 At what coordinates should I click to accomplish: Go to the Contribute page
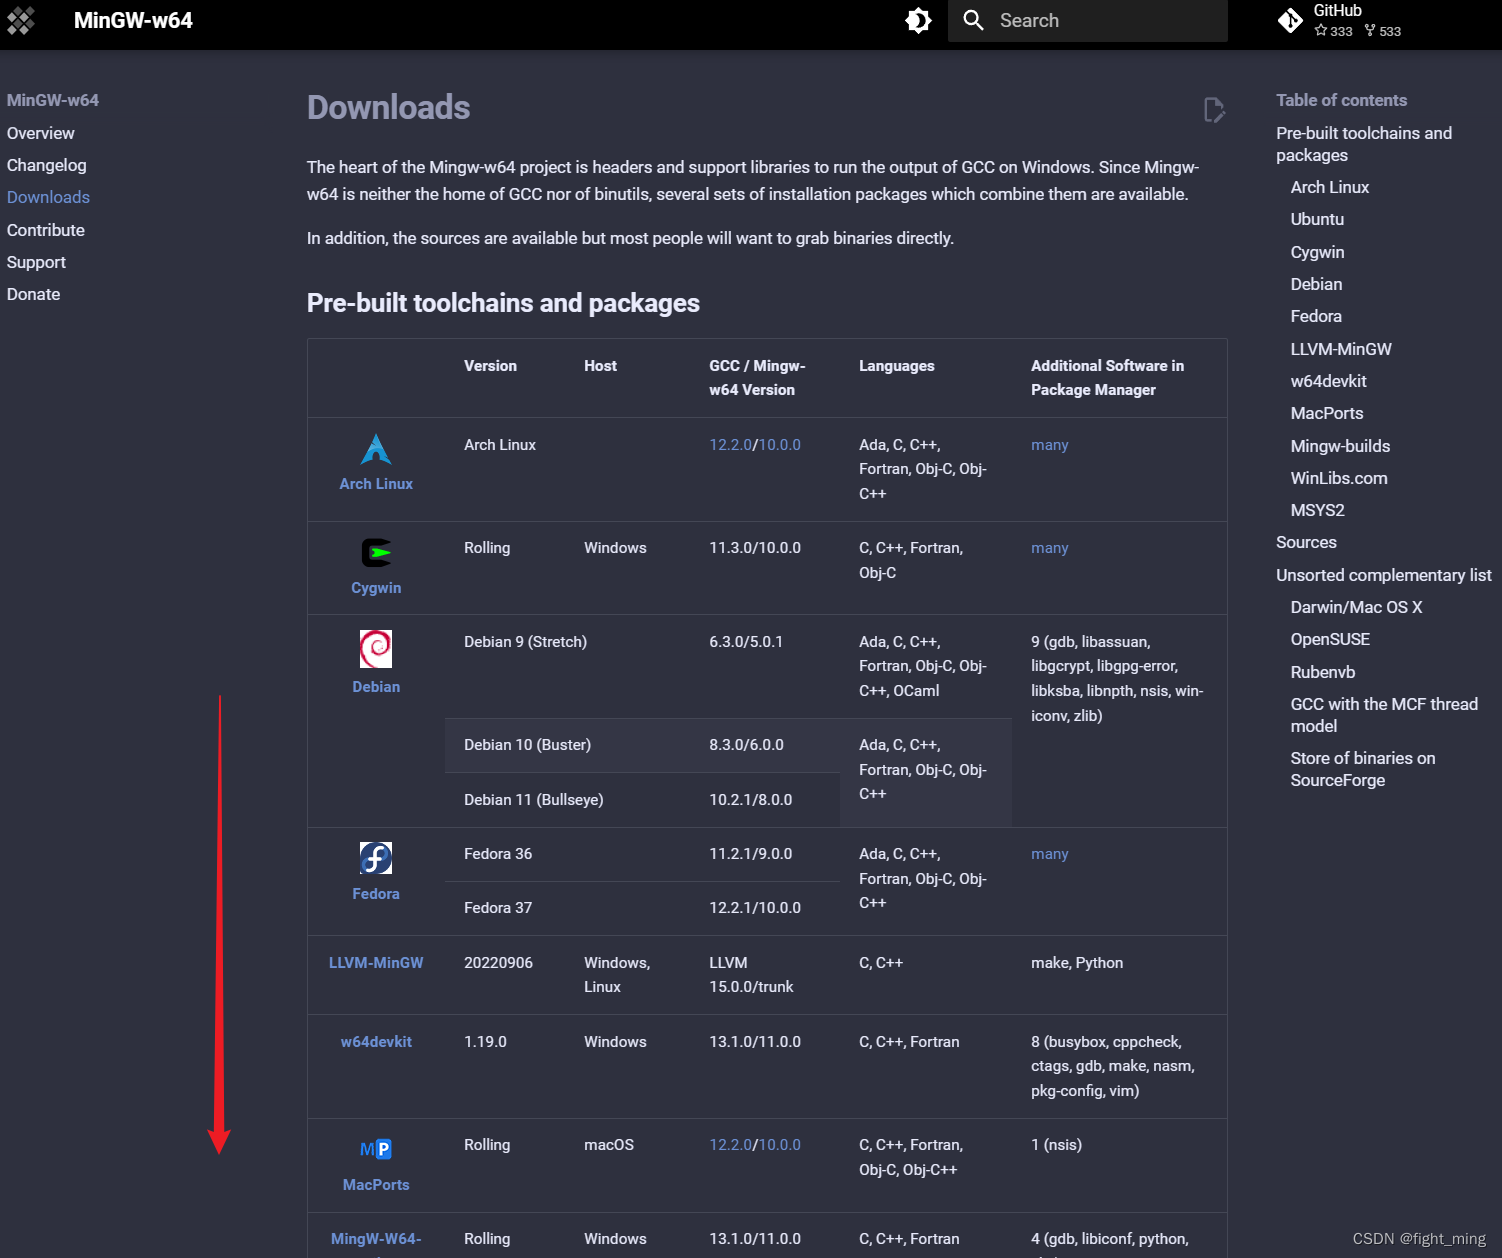46,230
